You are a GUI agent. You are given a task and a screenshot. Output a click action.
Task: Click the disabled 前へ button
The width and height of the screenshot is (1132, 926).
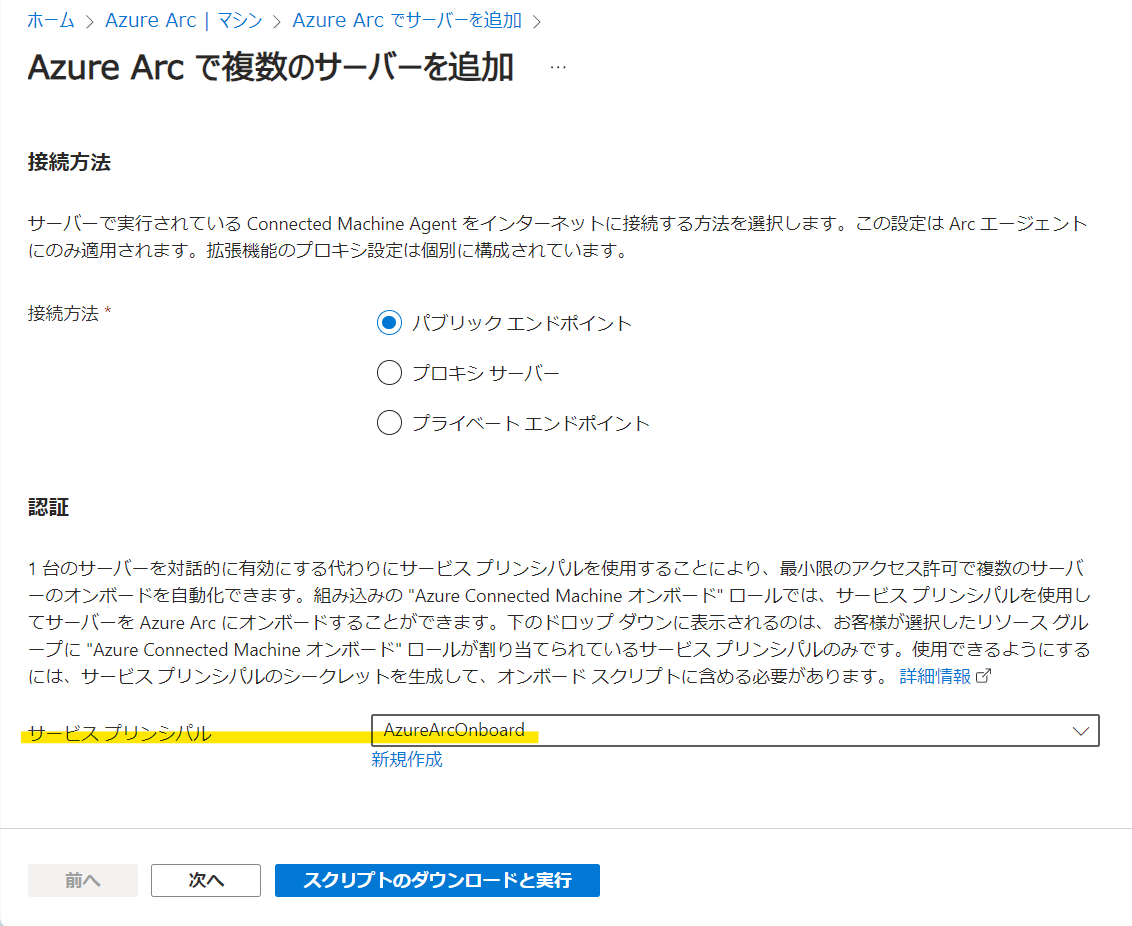point(83,880)
